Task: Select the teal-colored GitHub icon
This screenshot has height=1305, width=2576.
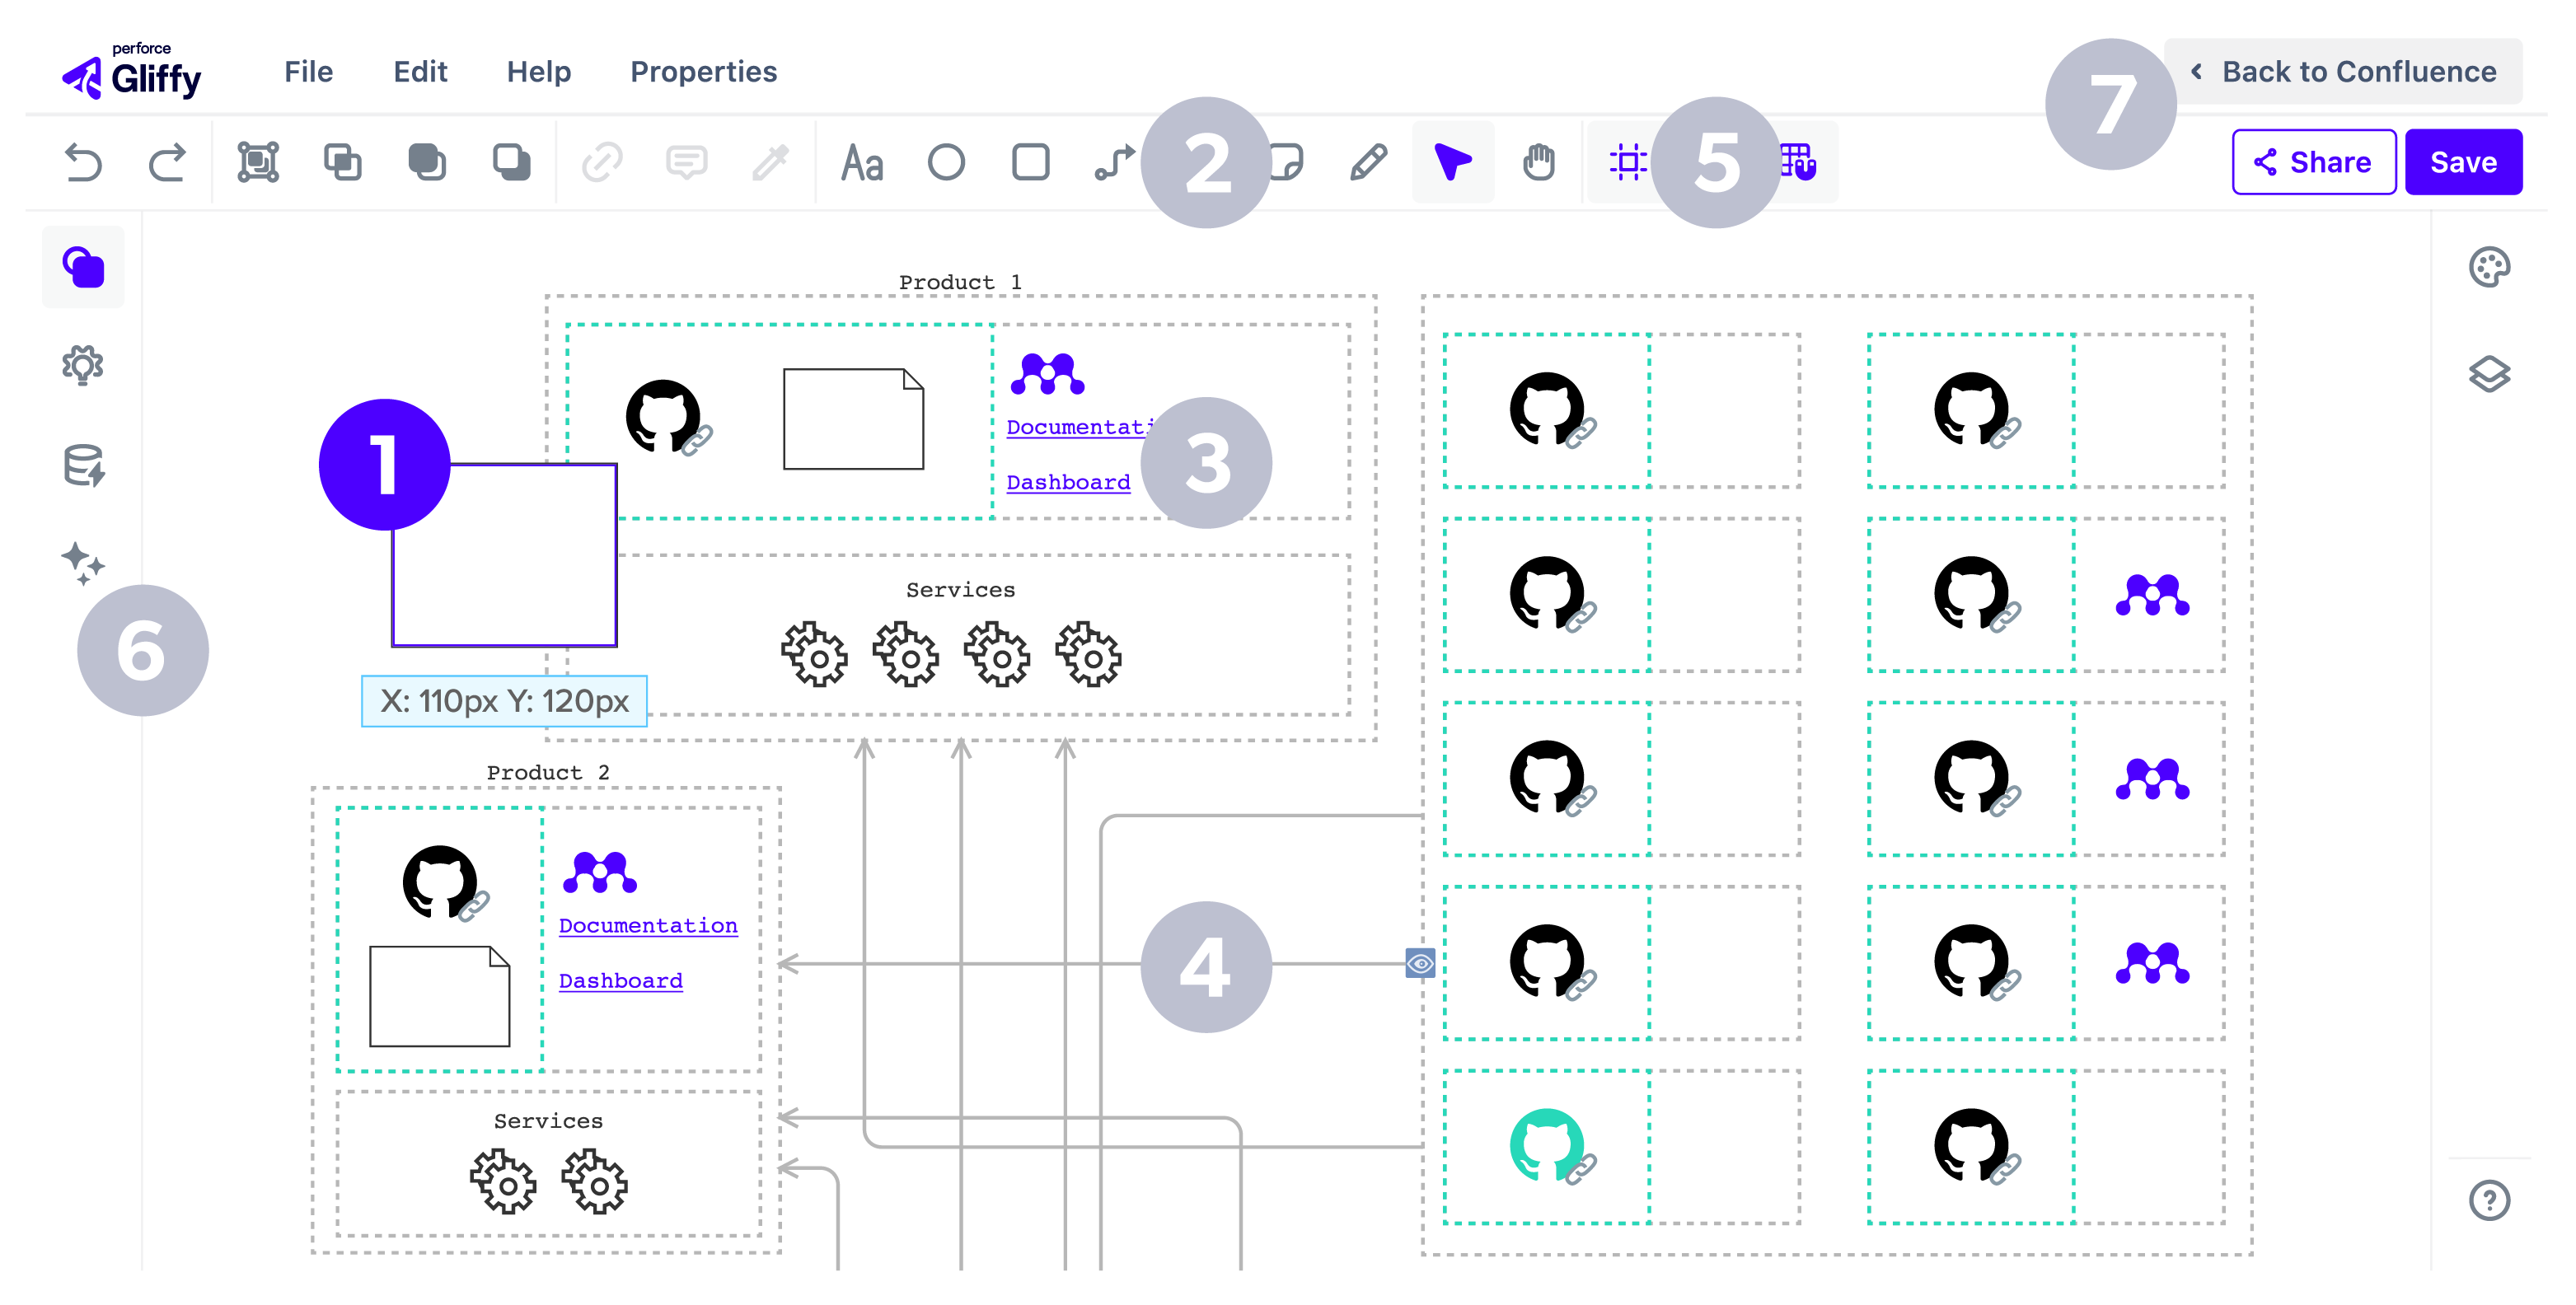Action: click(1547, 1145)
